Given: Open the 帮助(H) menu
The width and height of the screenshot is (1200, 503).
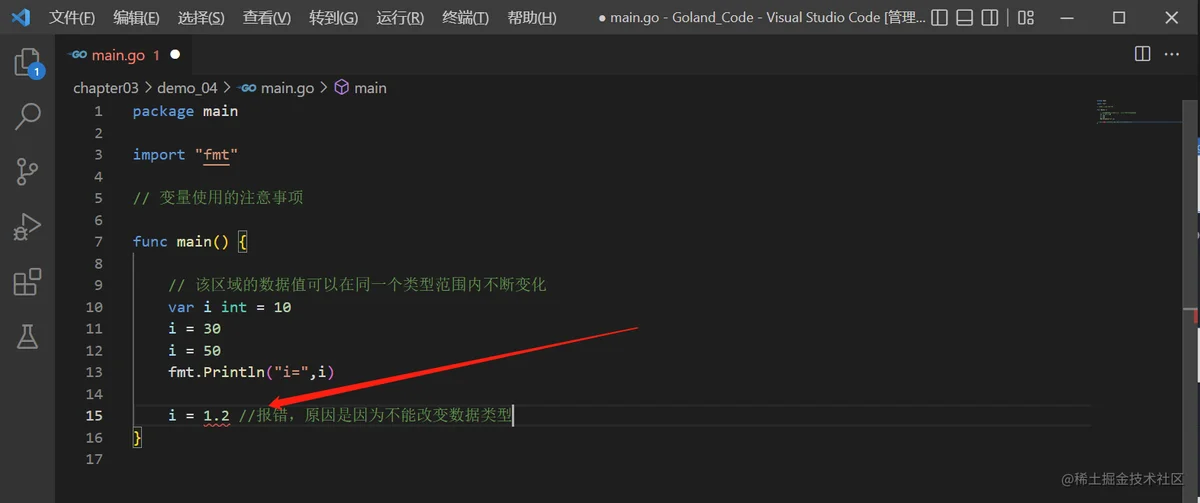Looking at the screenshot, I should point(532,18).
